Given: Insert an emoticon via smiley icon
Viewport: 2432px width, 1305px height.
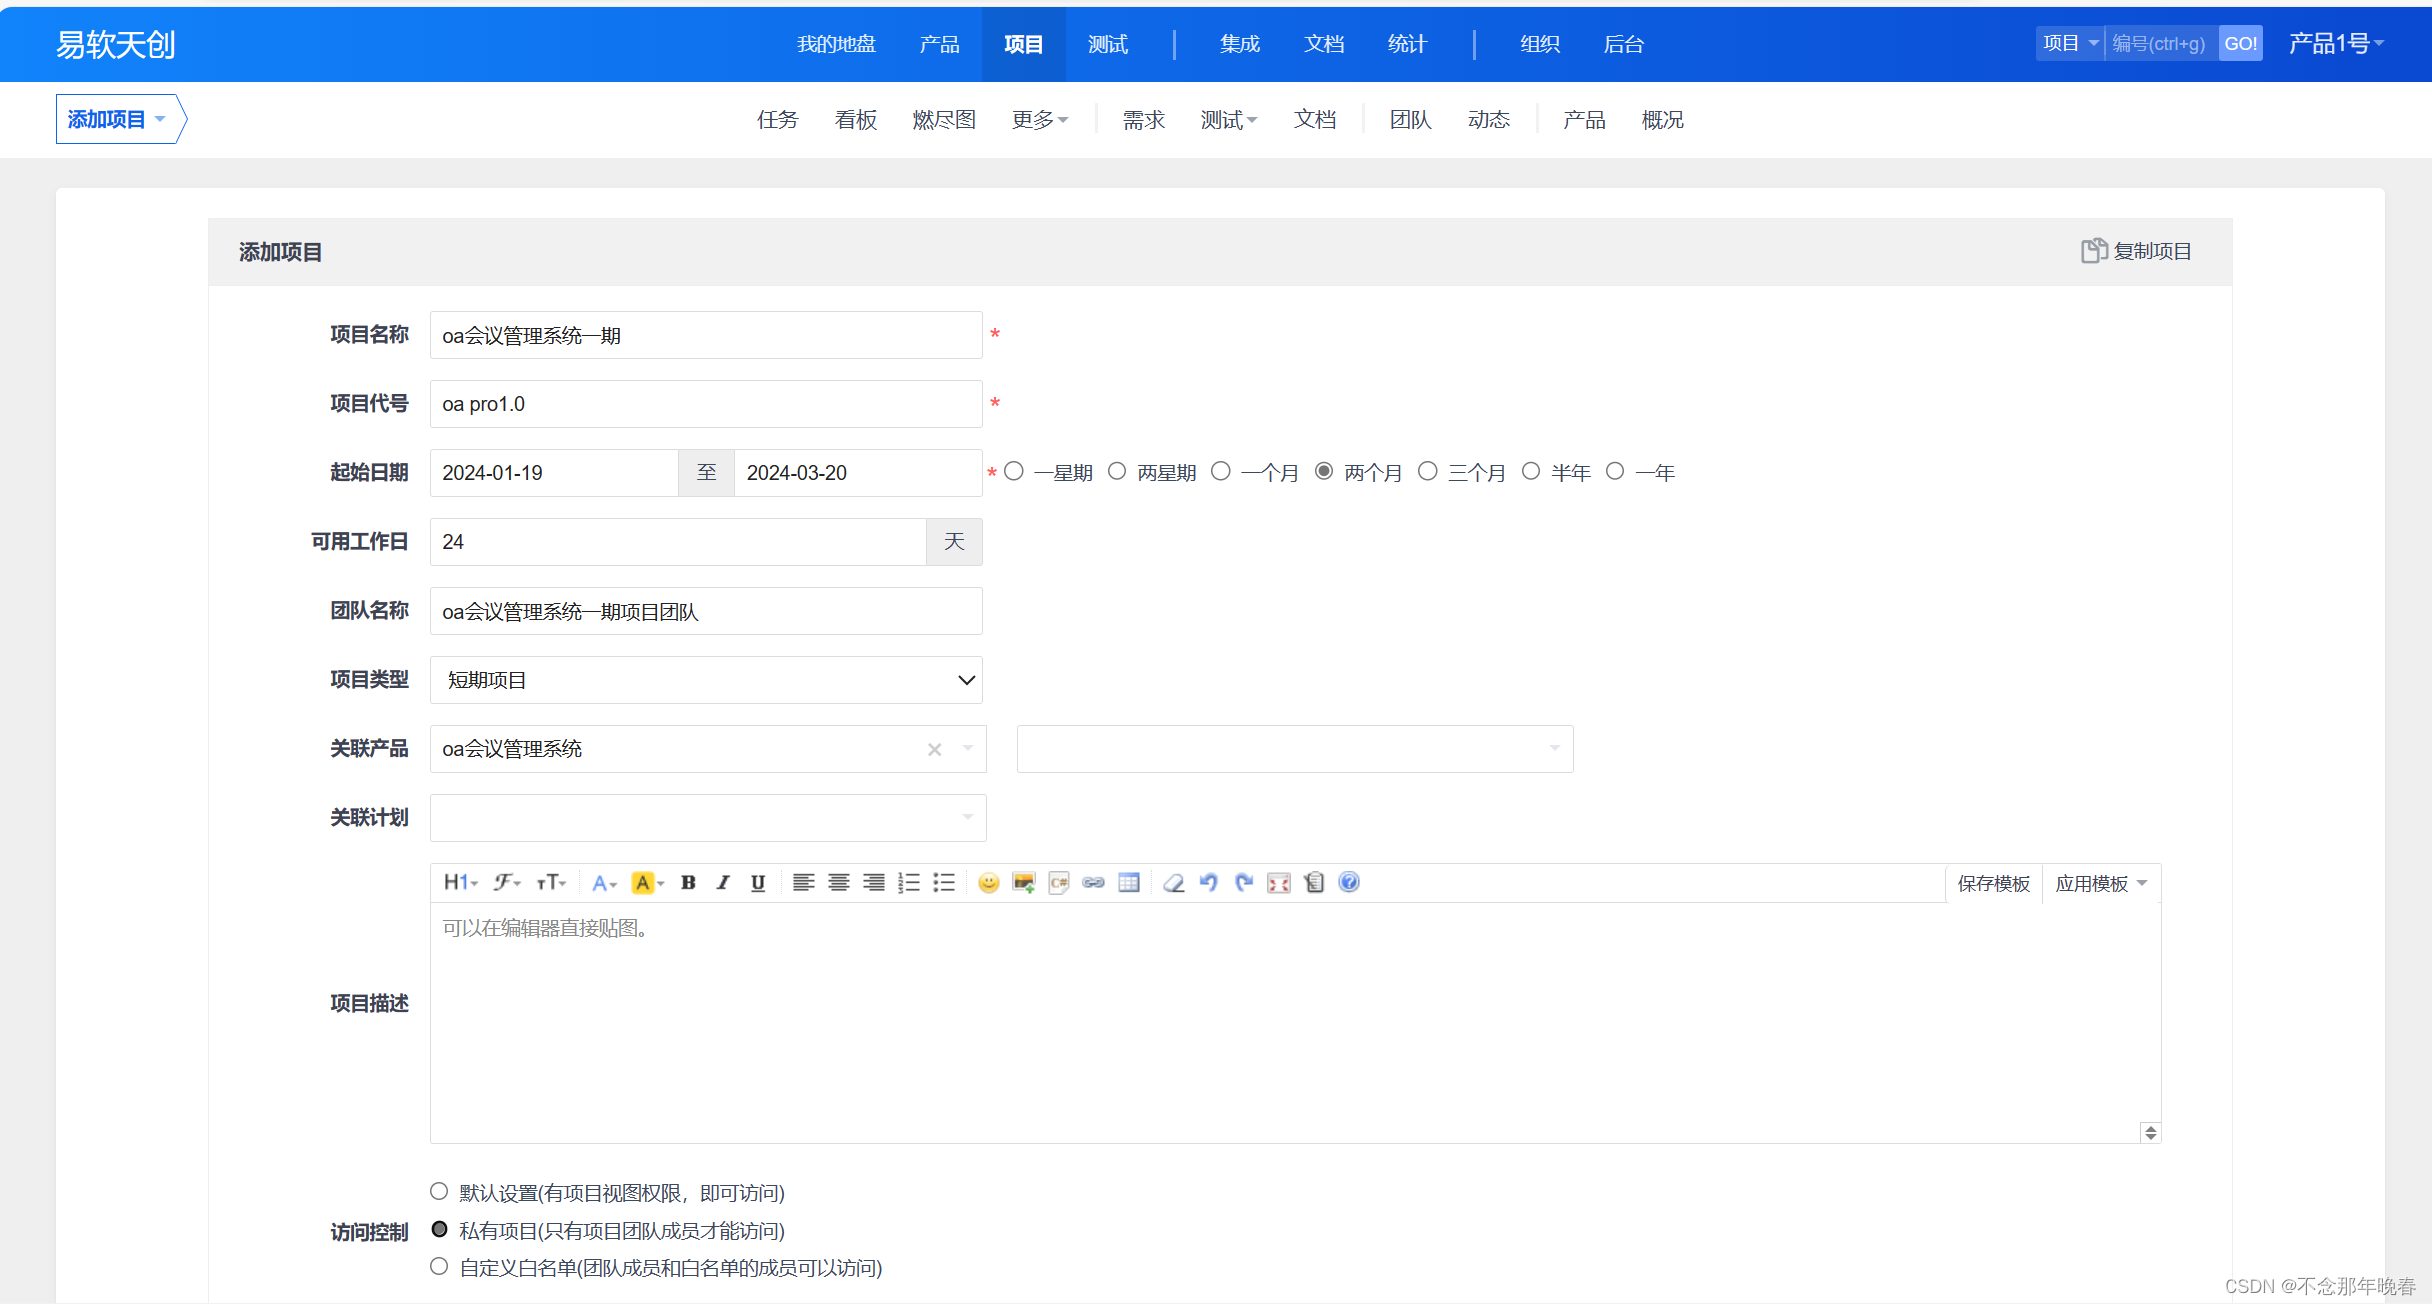Looking at the screenshot, I should (988, 882).
